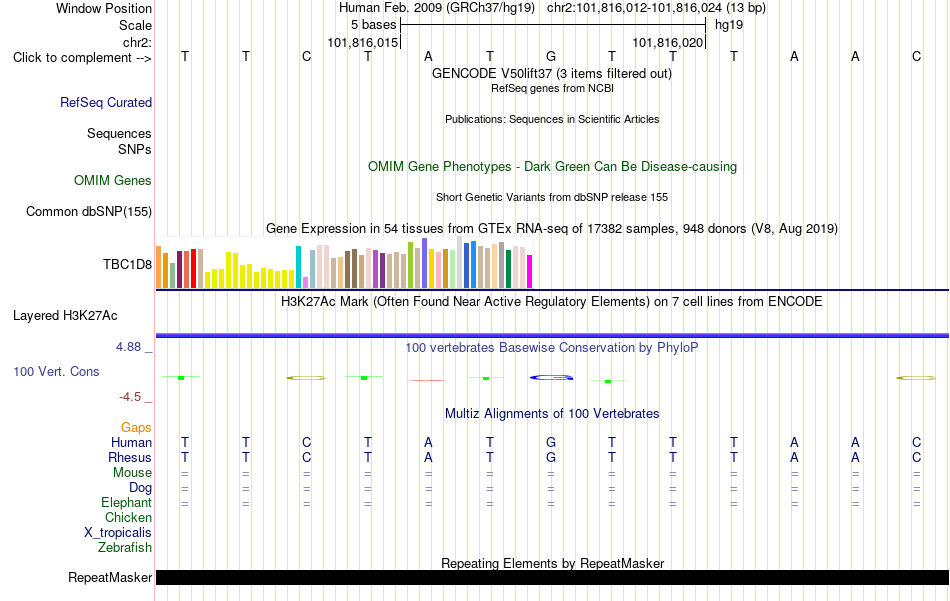This screenshot has width=950, height=601.
Task: Click the G base in the reference sequence row
Action: pyautogui.click(x=551, y=56)
